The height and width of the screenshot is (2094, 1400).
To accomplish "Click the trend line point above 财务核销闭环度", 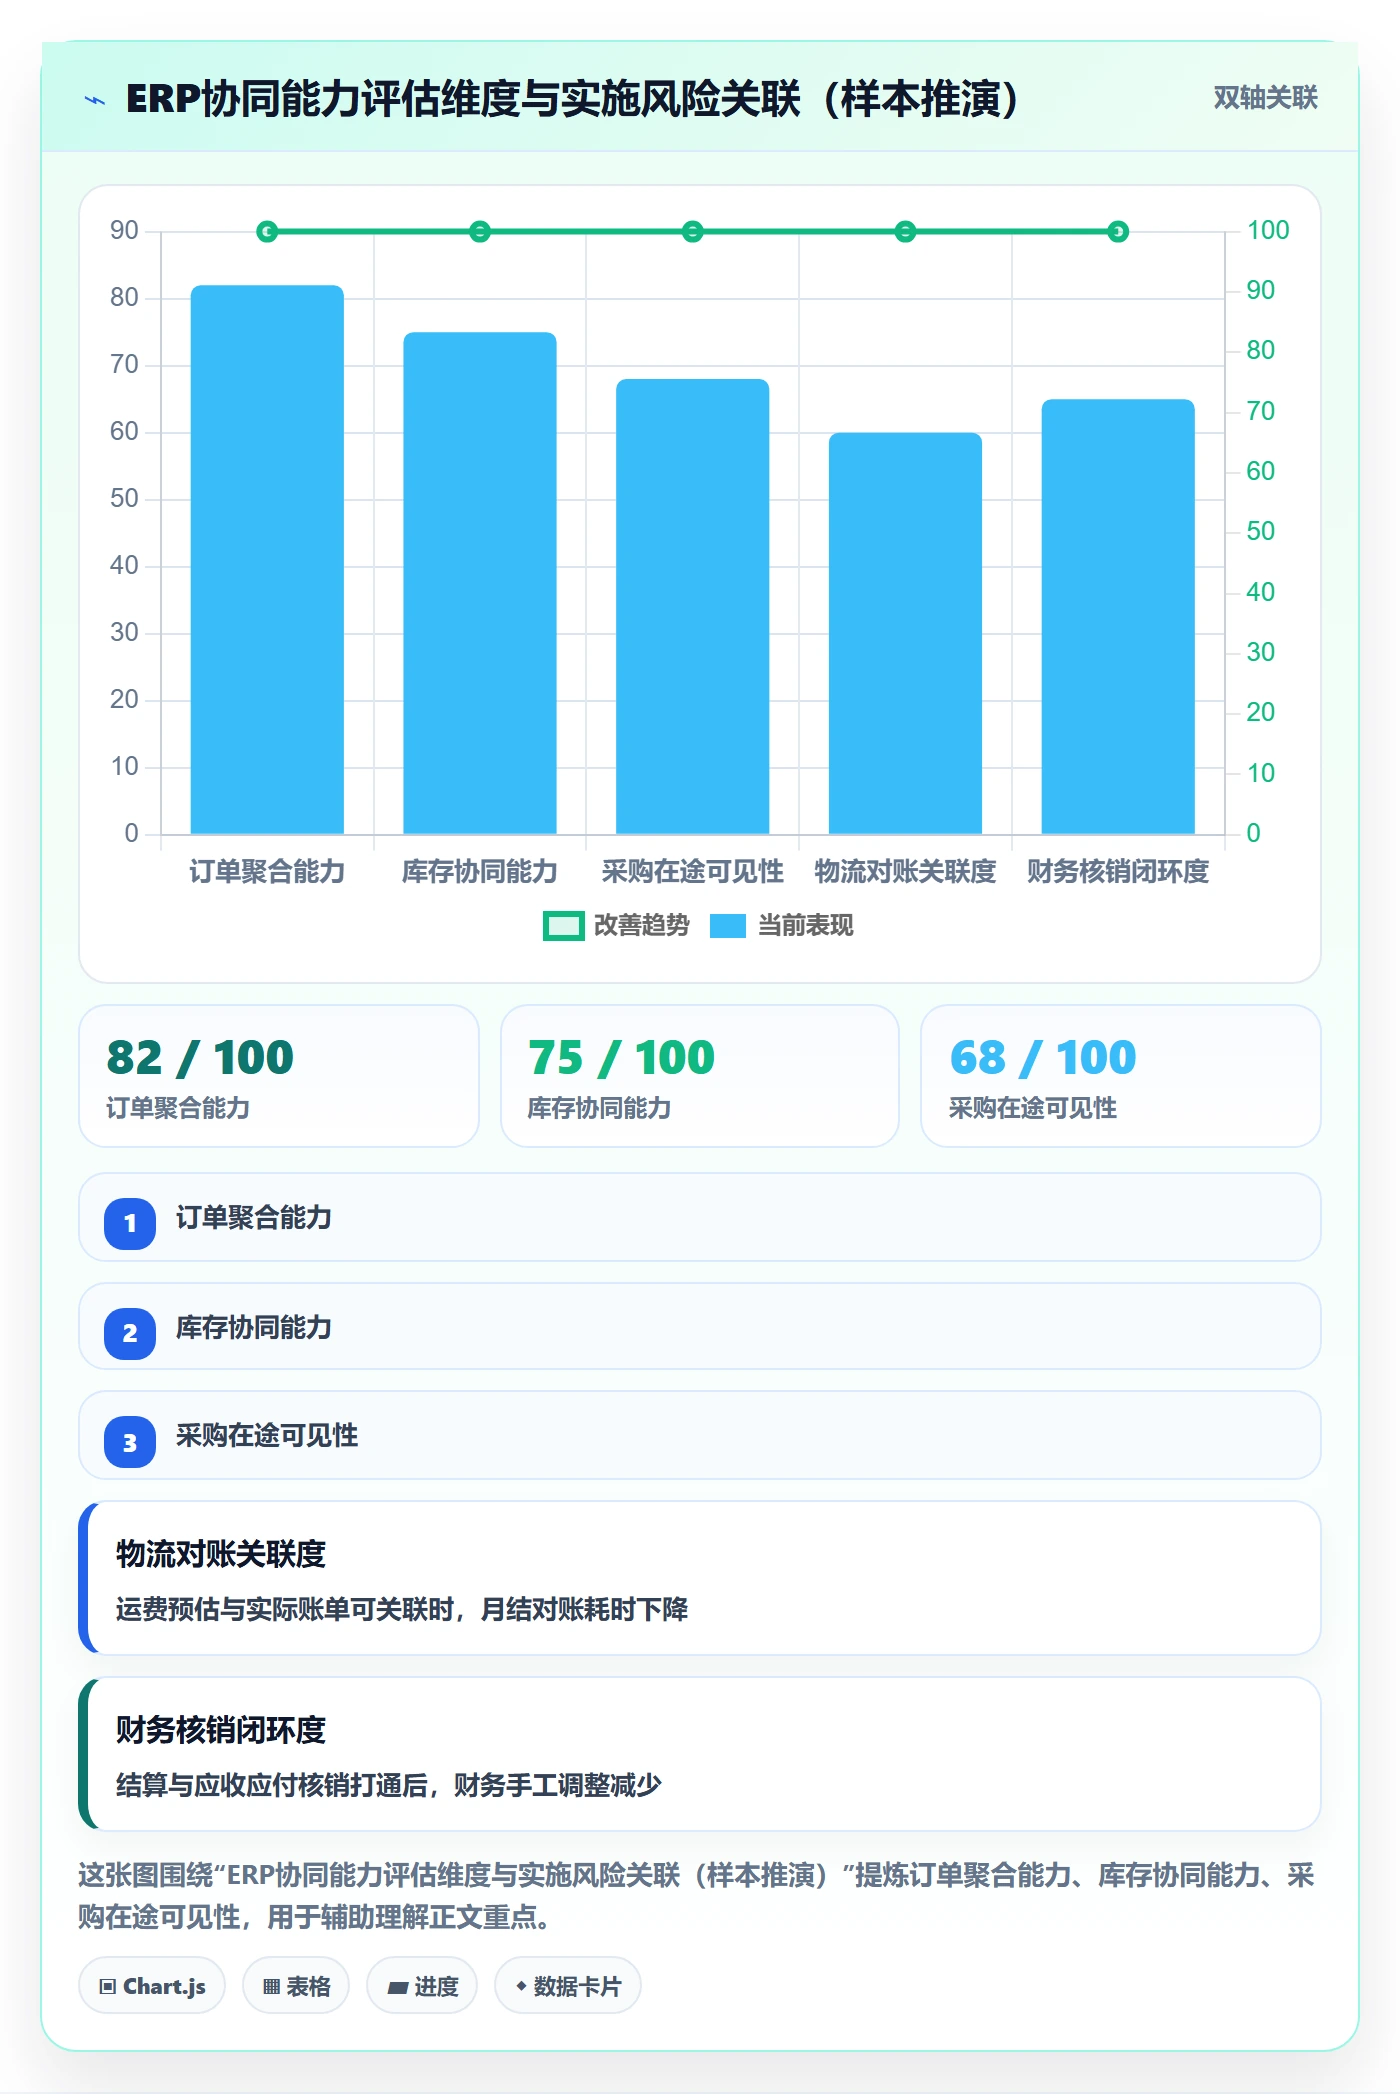I will [1118, 232].
